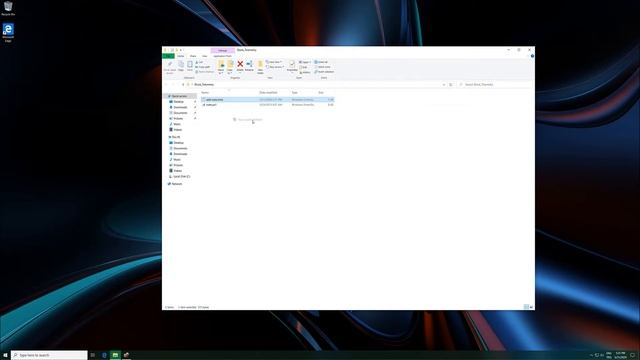Click the Cut command in ribbon
The image size is (640, 360).
pos(199,62)
